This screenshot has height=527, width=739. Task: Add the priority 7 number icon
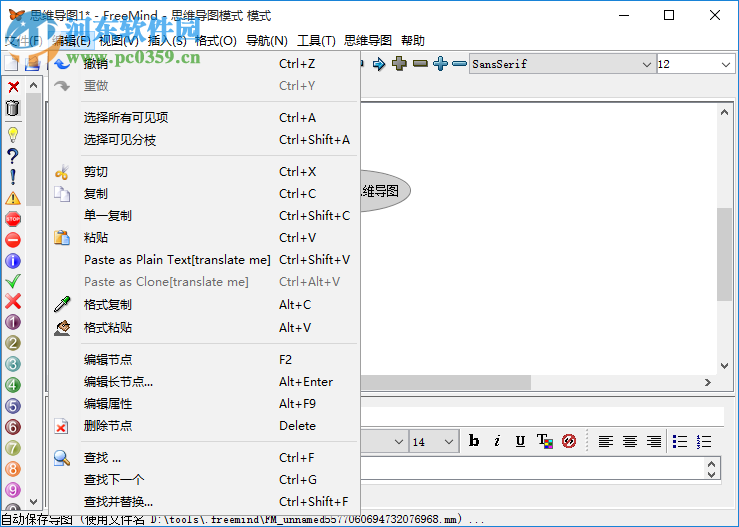(x=13, y=448)
